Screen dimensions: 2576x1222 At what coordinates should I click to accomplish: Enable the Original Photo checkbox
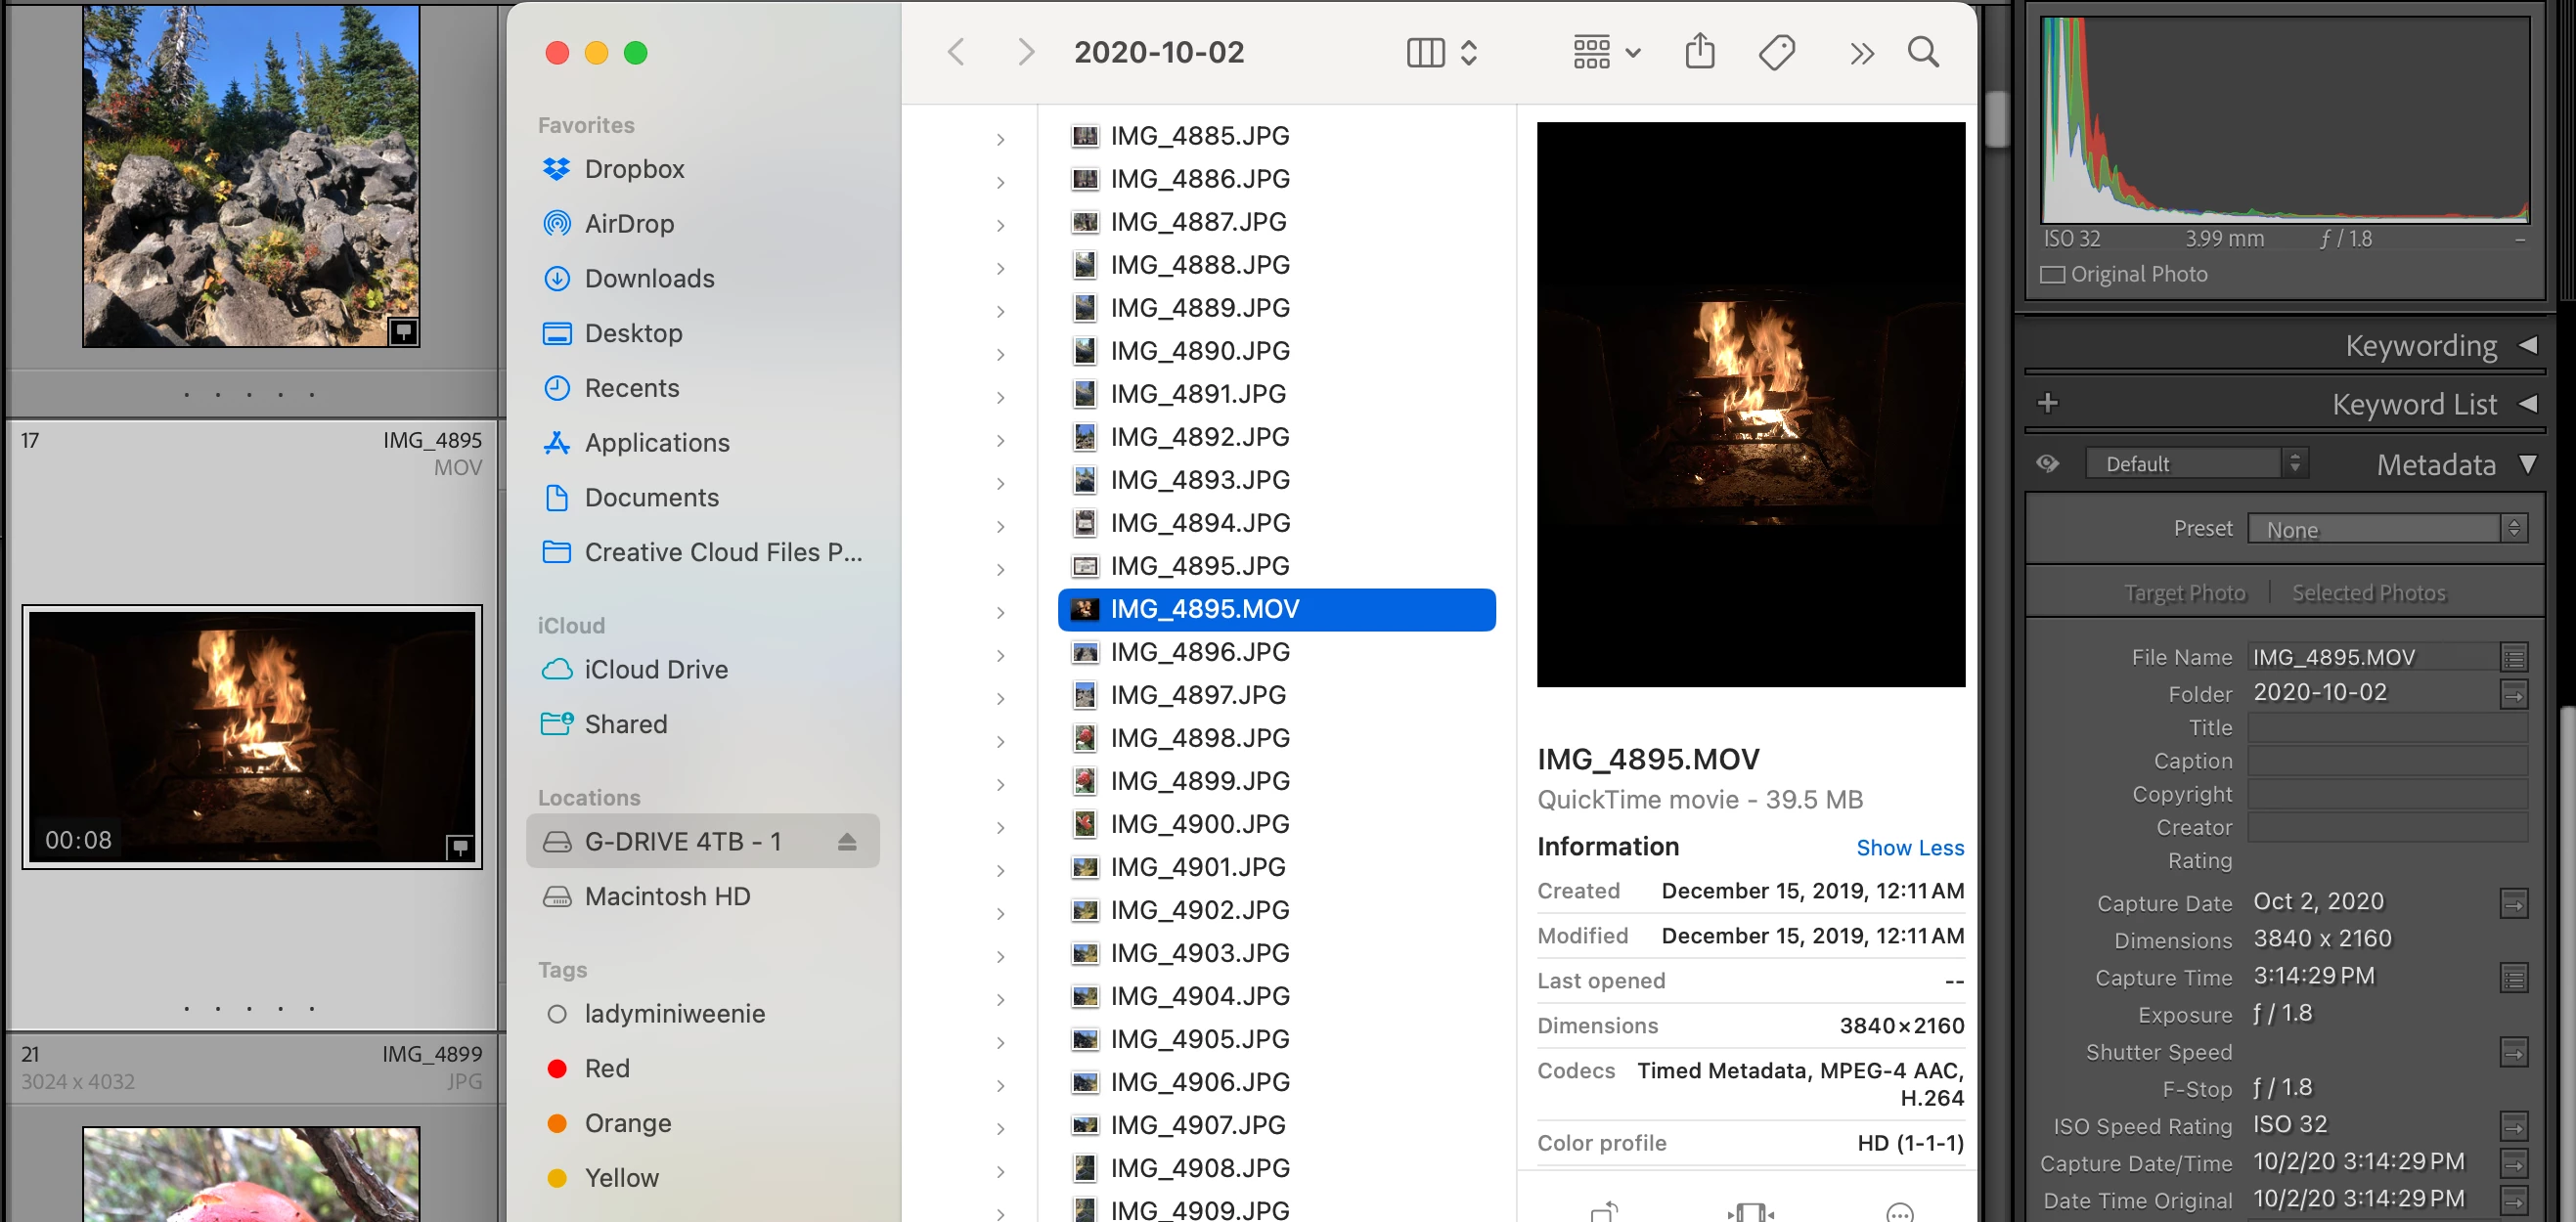(x=2052, y=275)
